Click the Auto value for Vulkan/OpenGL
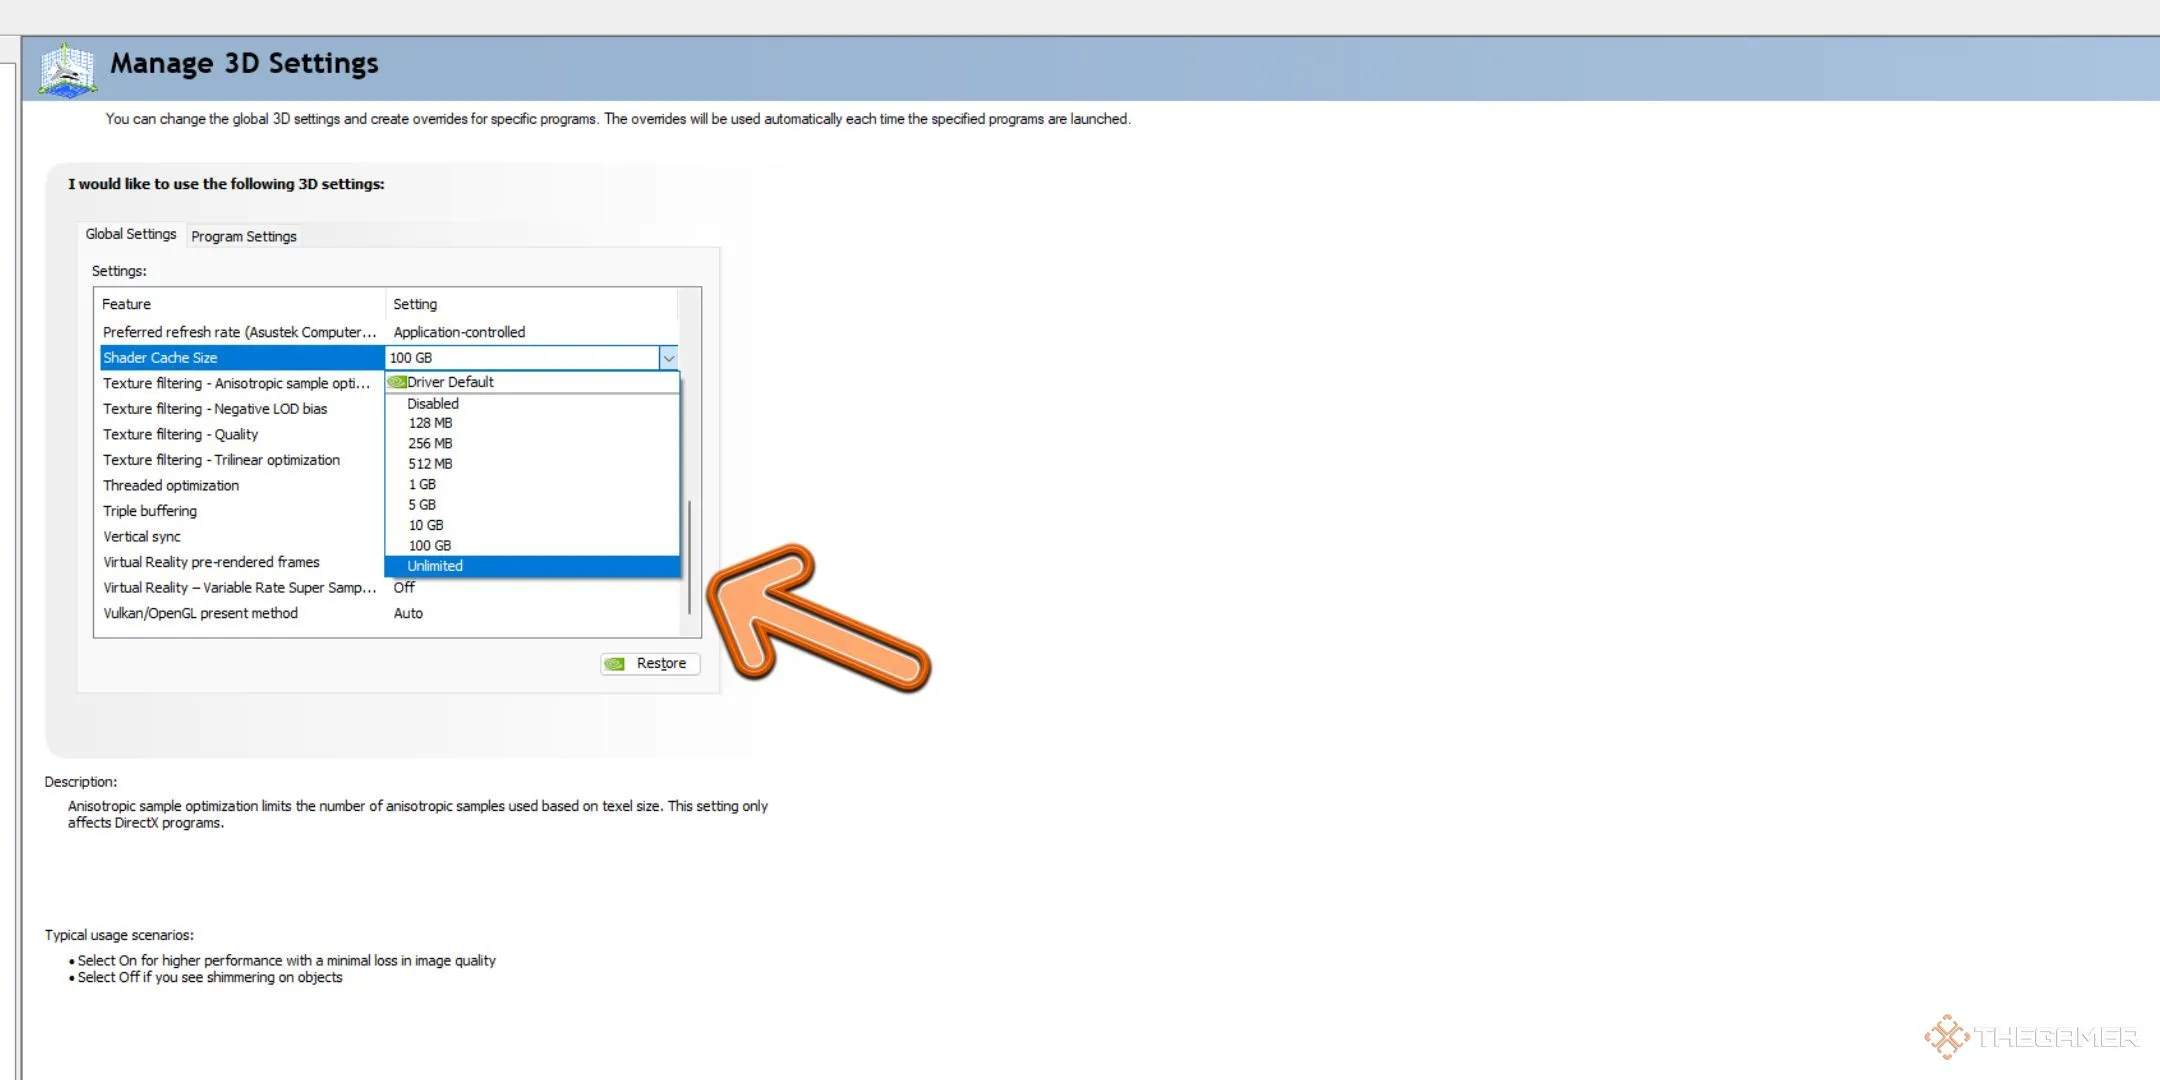Viewport: 2160px width, 1080px height. pos(408,614)
